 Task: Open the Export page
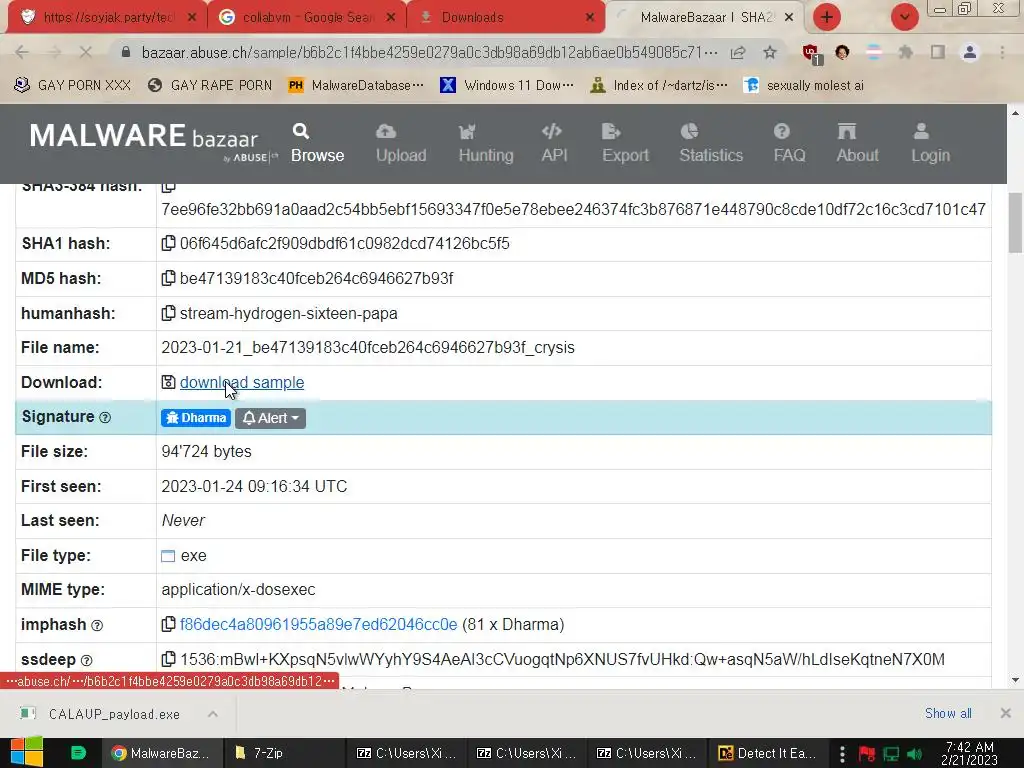[625, 143]
